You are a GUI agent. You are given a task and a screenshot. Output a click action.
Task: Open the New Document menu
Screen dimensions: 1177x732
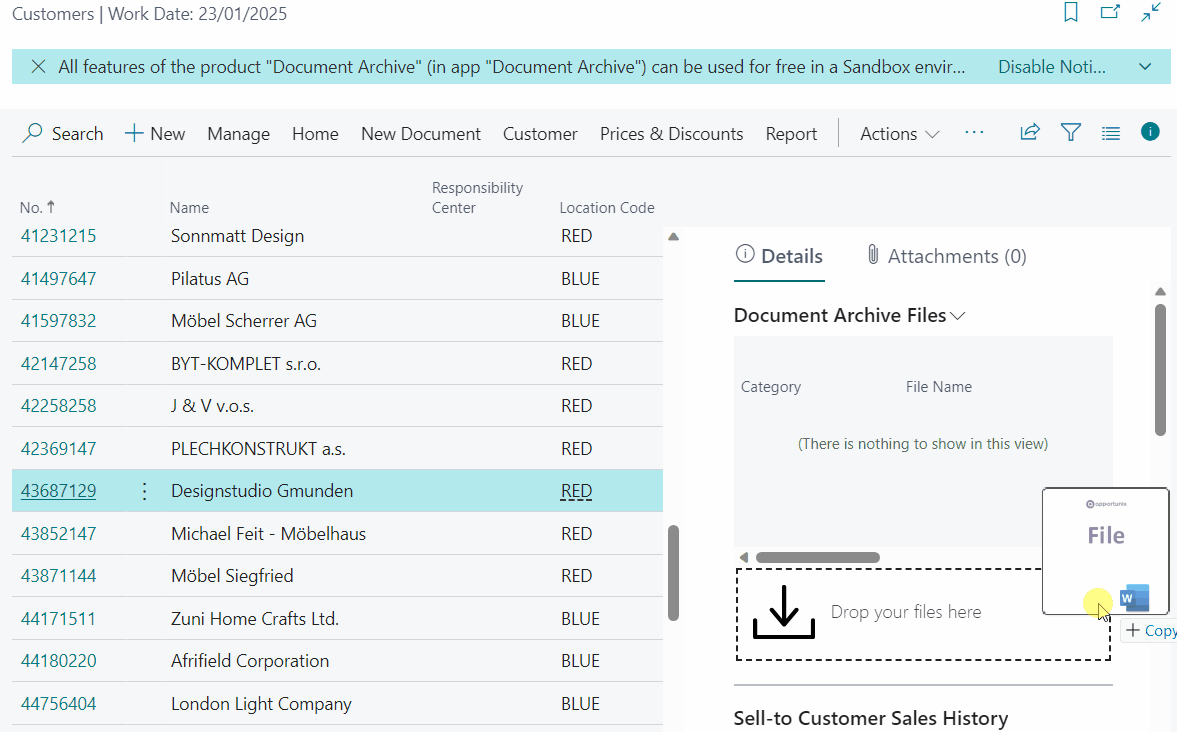[420, 133]
